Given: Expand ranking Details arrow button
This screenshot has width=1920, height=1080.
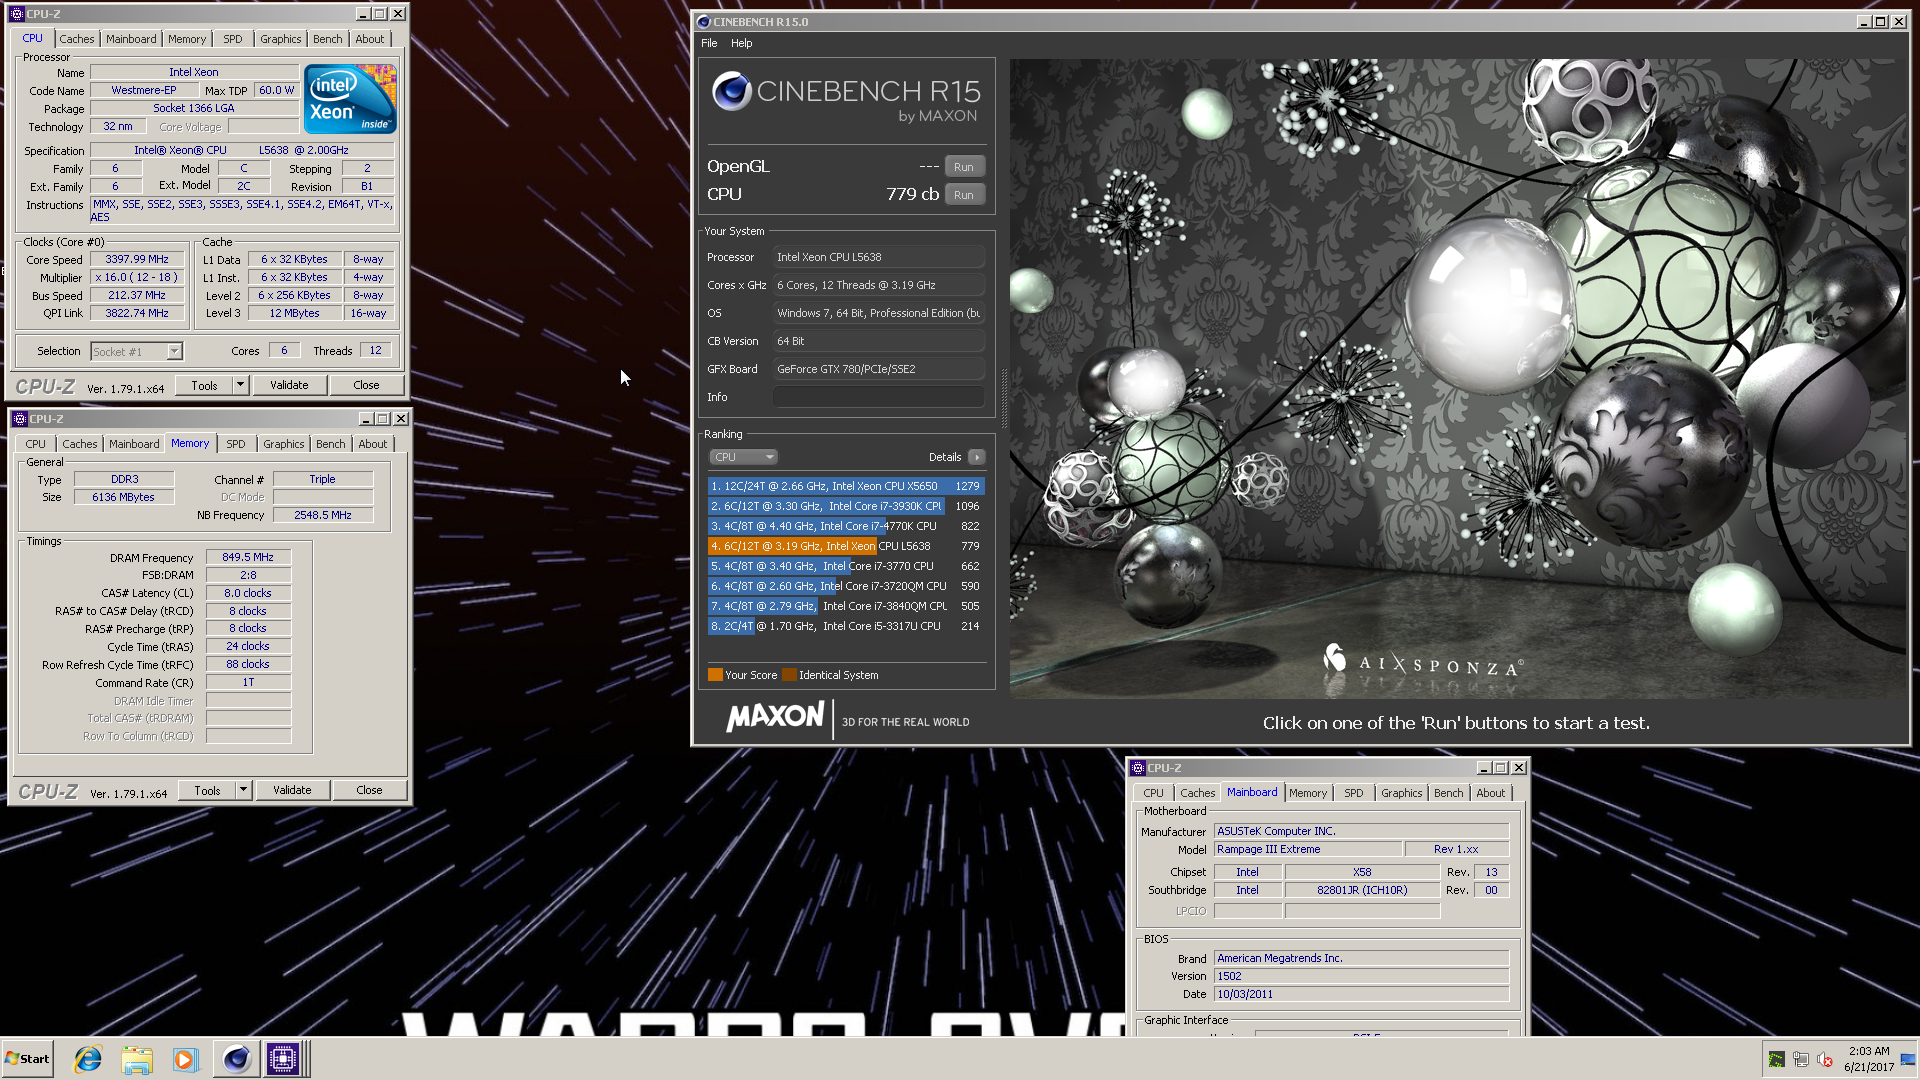Looking at the screenshot, I should (x=977, y=457).
